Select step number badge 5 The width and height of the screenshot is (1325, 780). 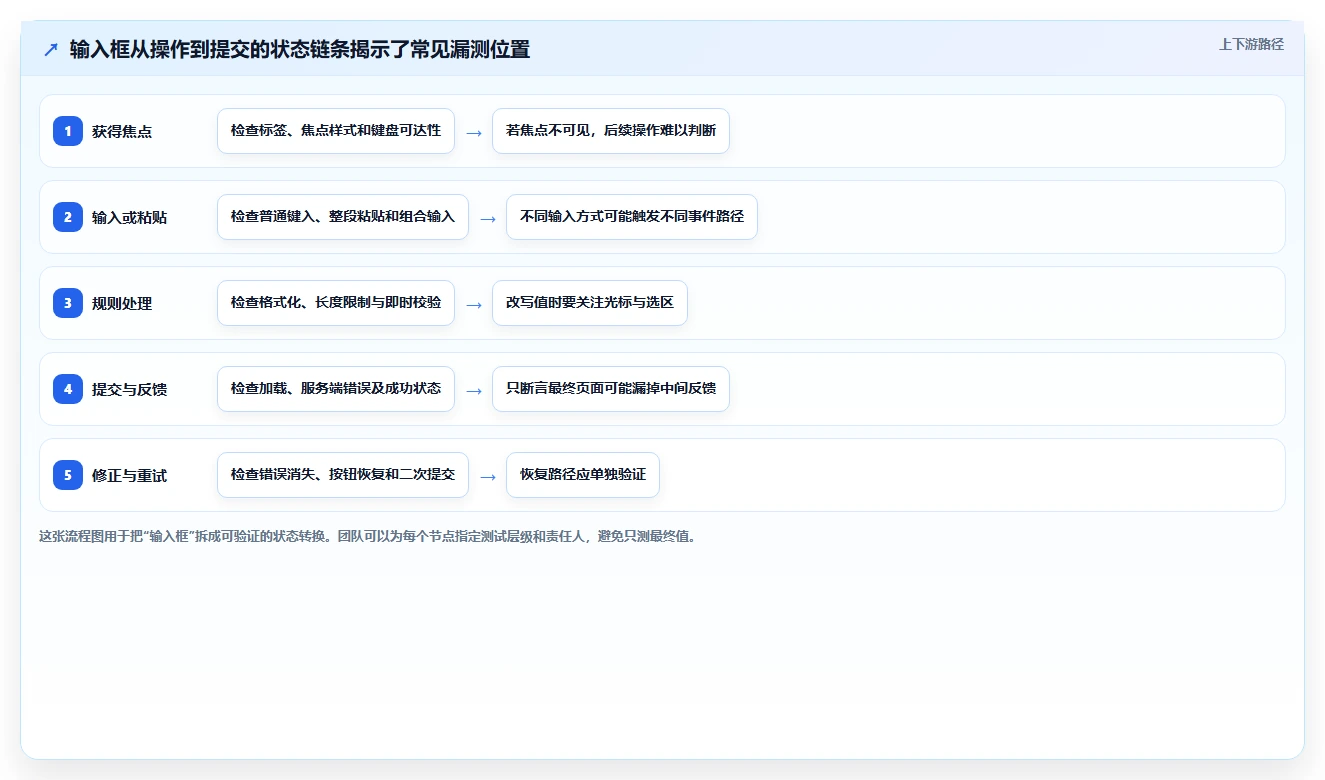pos(68,474)
